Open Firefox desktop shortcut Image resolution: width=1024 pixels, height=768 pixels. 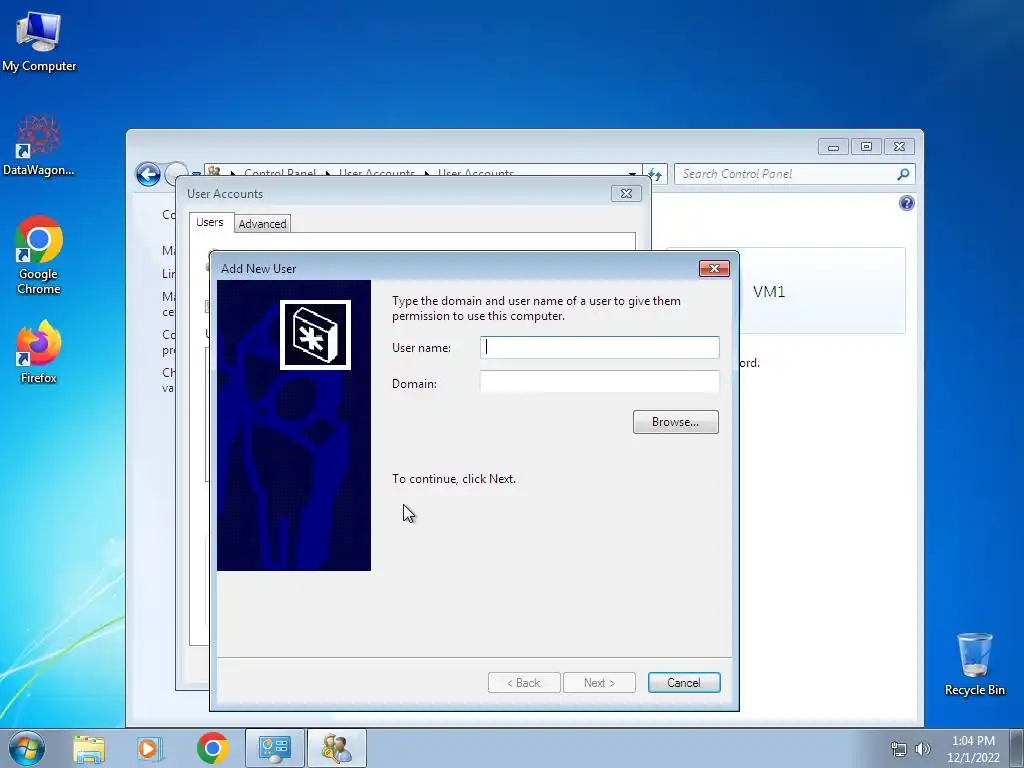pyautogui.click(x=39, y=351)
